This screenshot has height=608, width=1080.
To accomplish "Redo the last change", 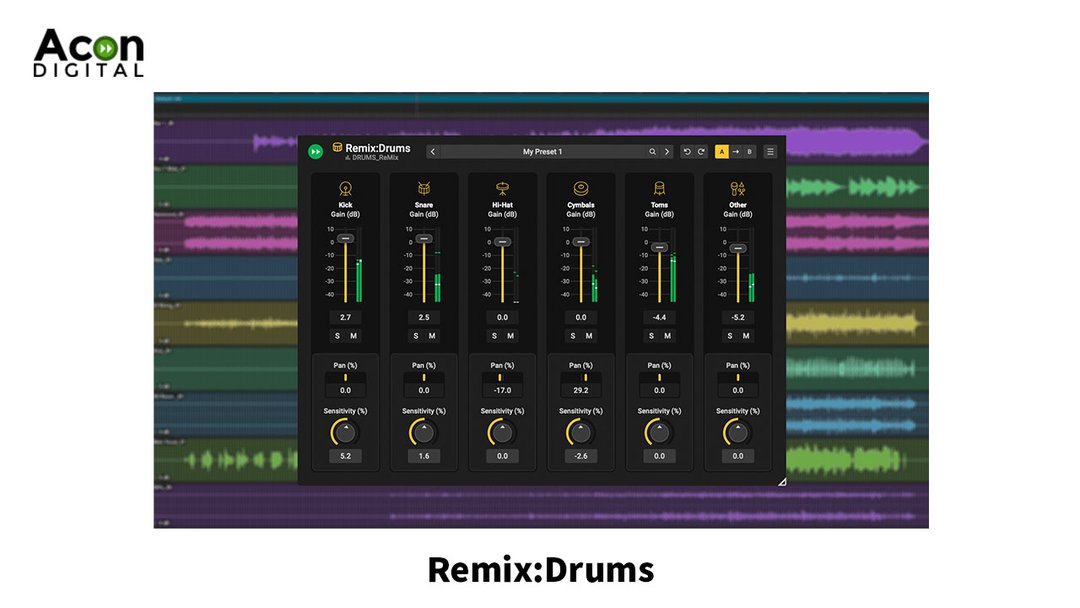I will pyautogui.click(x=701, y=152).
